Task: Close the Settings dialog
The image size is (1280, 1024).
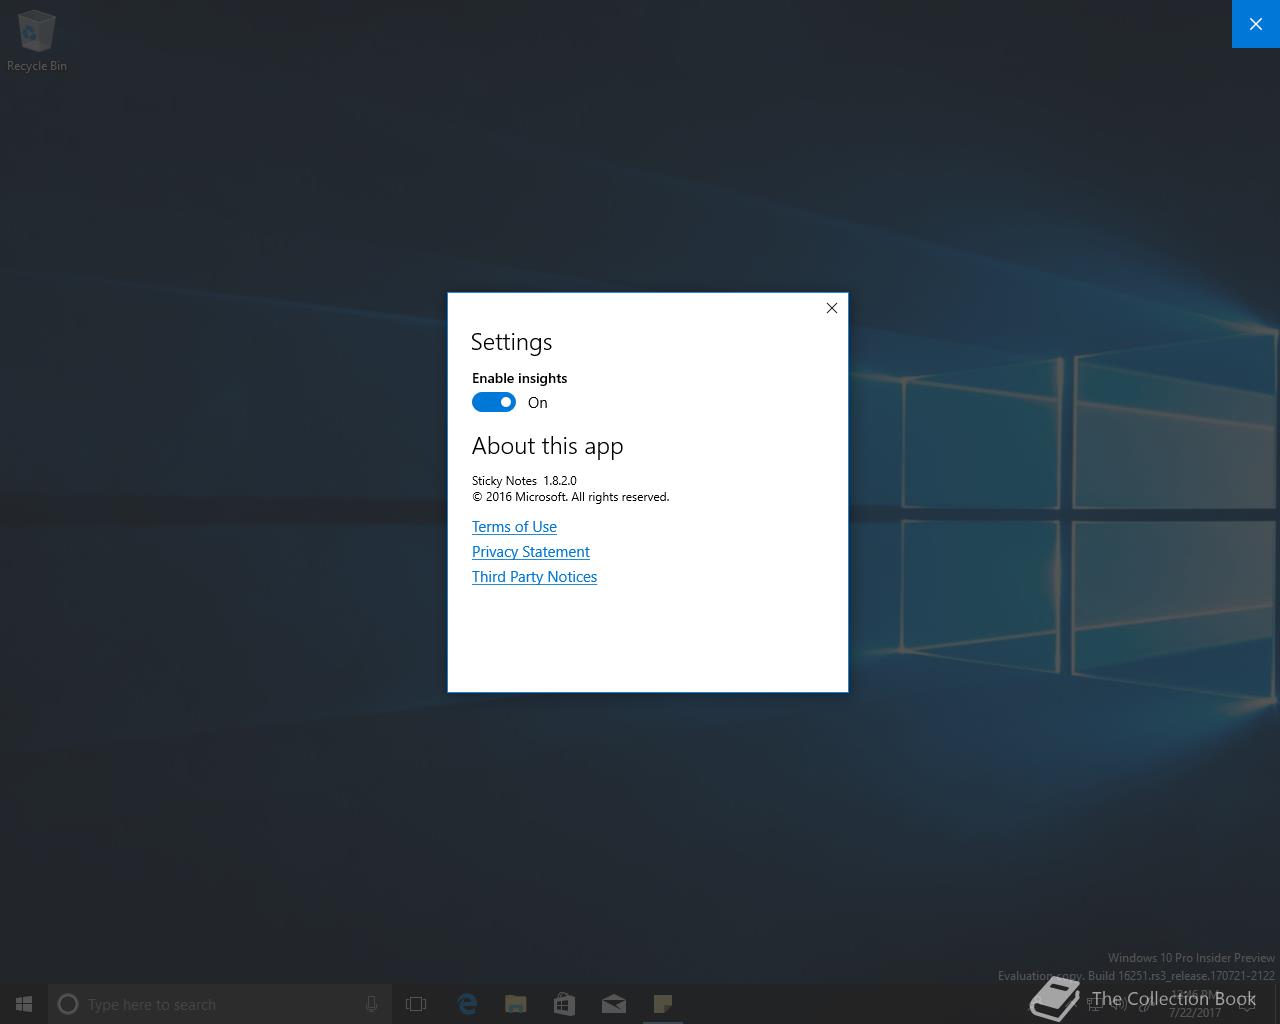Action: (x=831, y=308)
